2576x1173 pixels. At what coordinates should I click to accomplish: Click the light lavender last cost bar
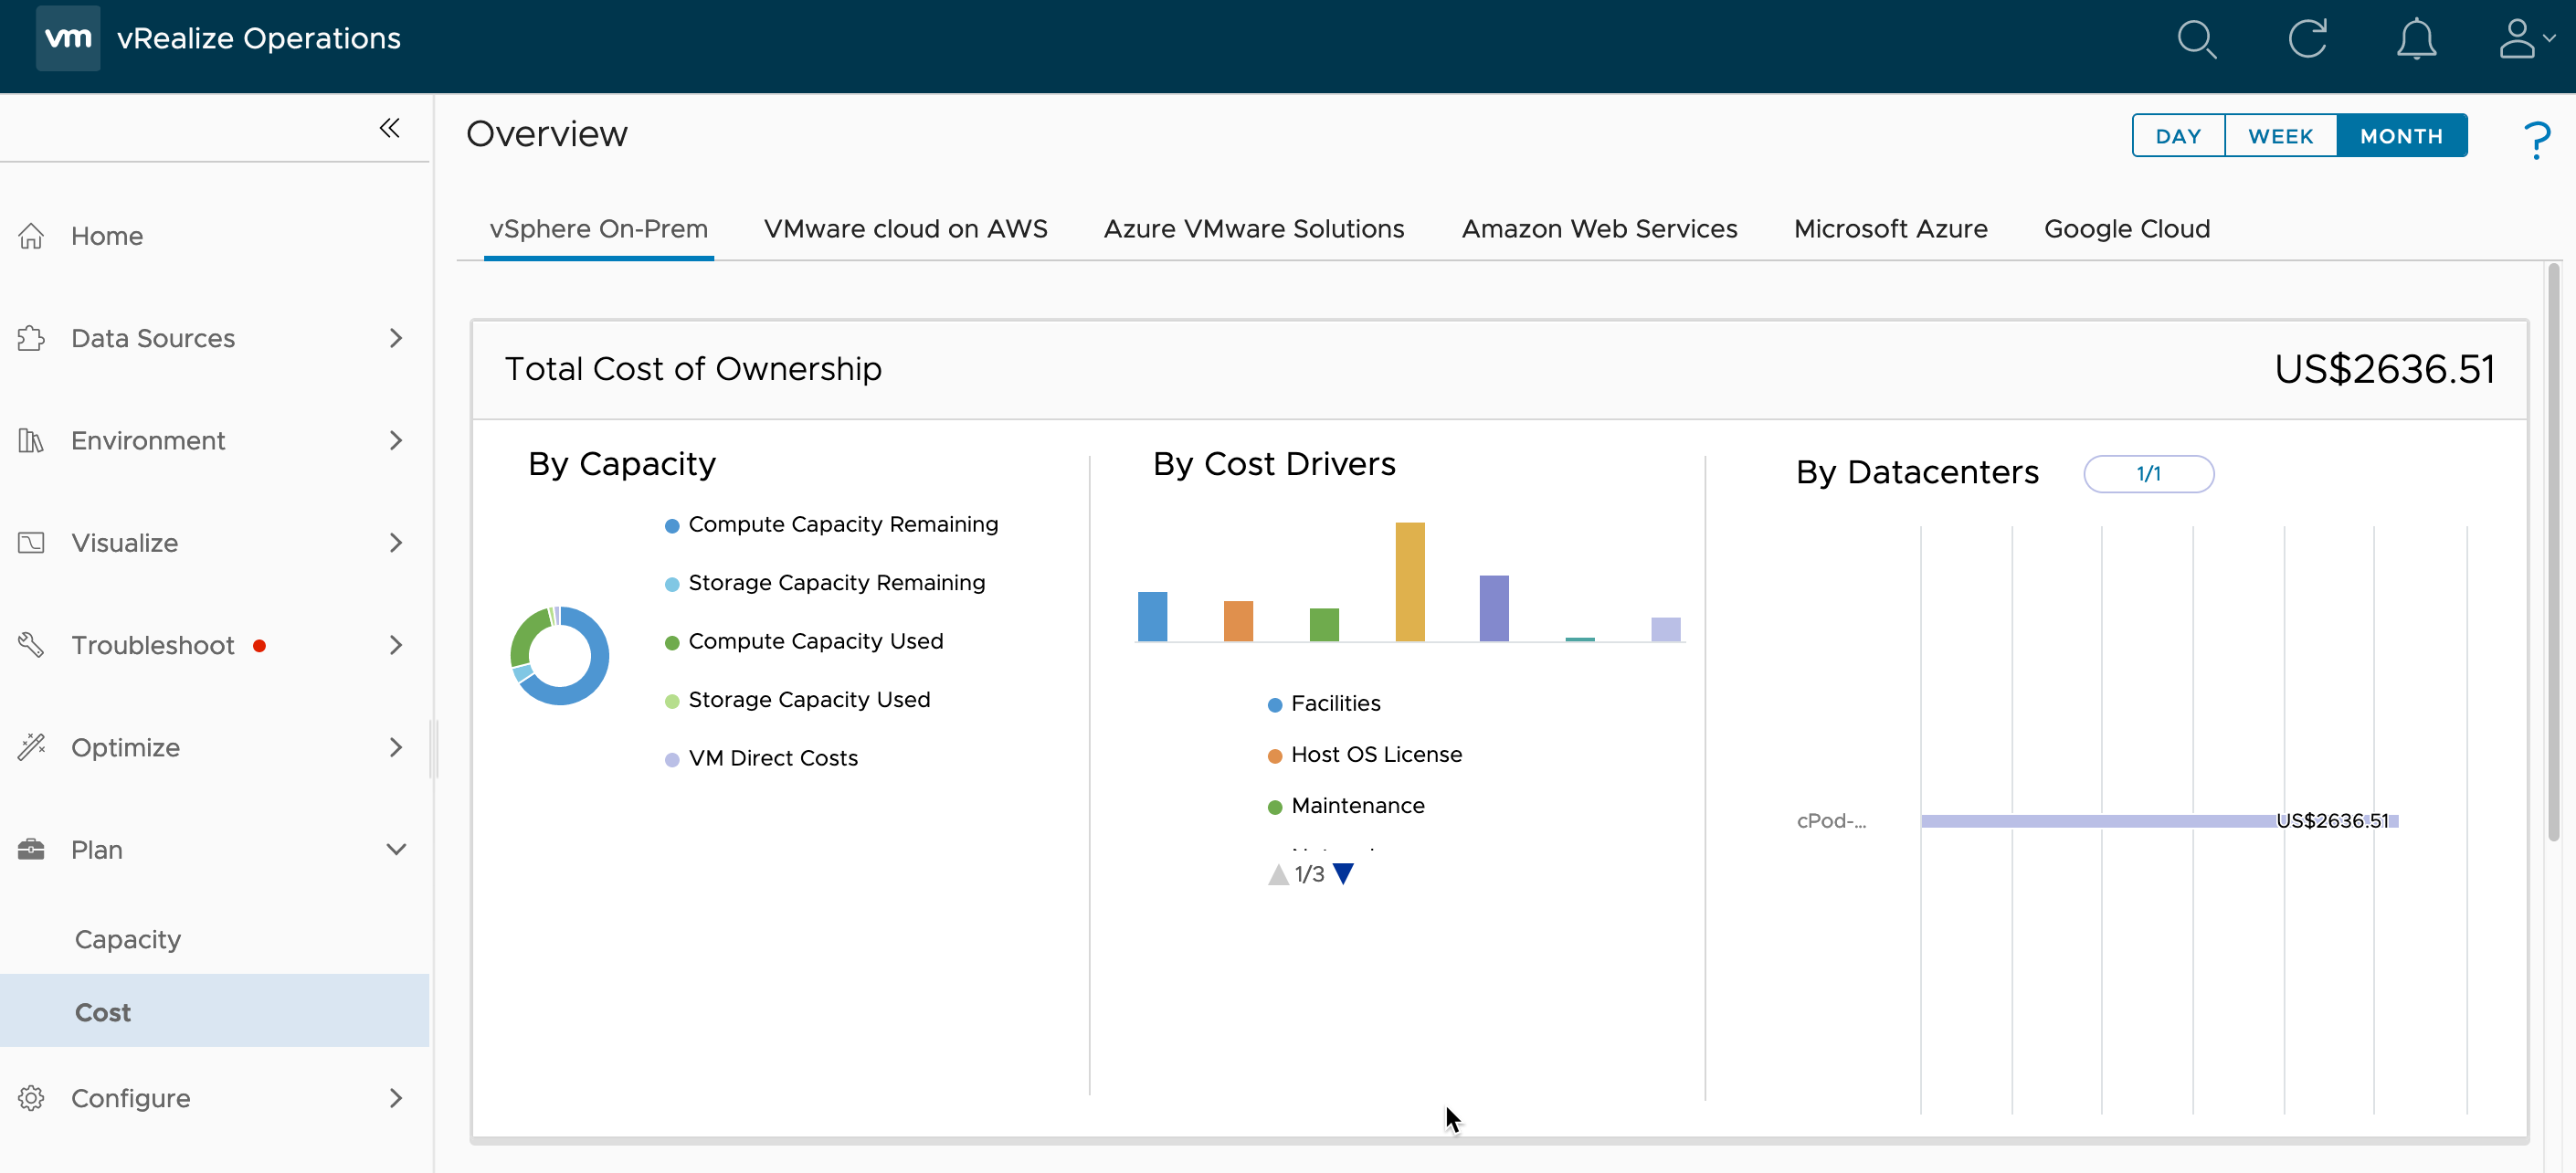pyautogui.click(x=1665, y=629)
